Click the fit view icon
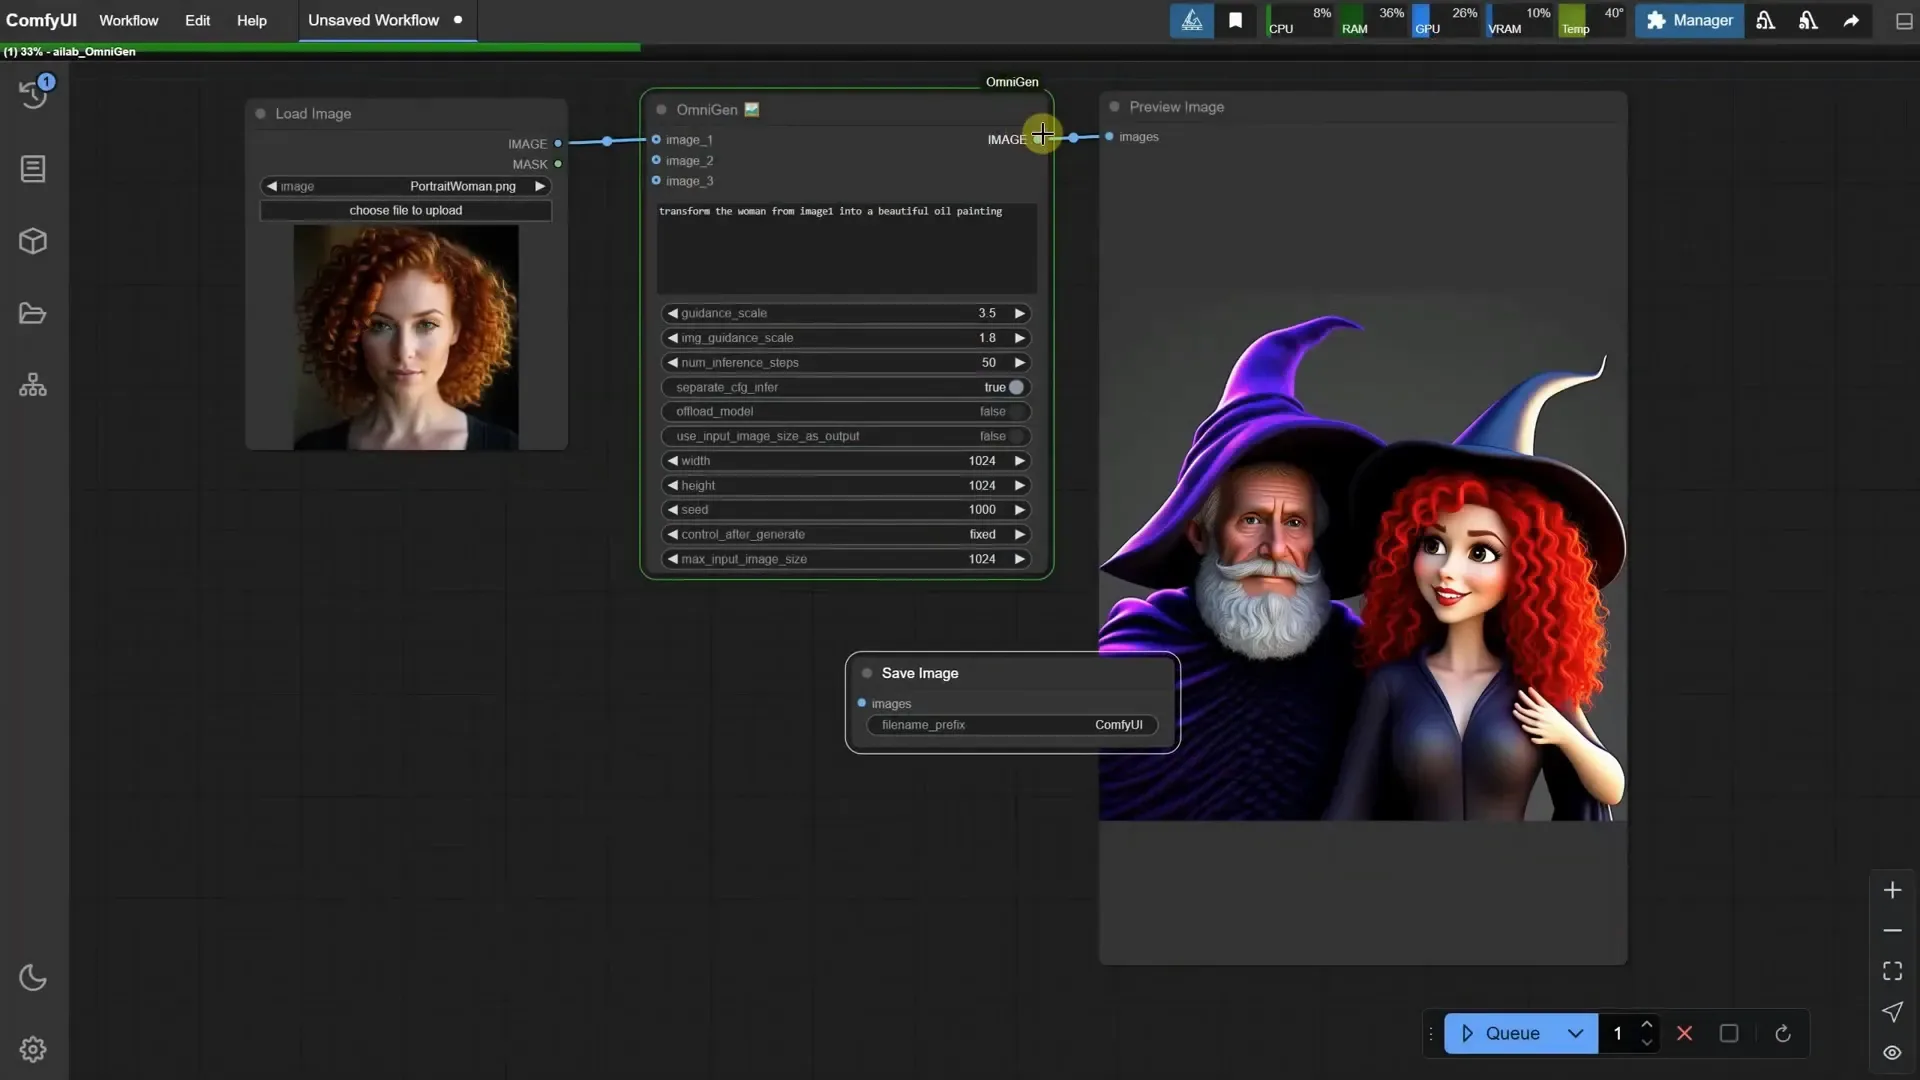Screen dimensions: 1920x1080 pos(1892,971)
